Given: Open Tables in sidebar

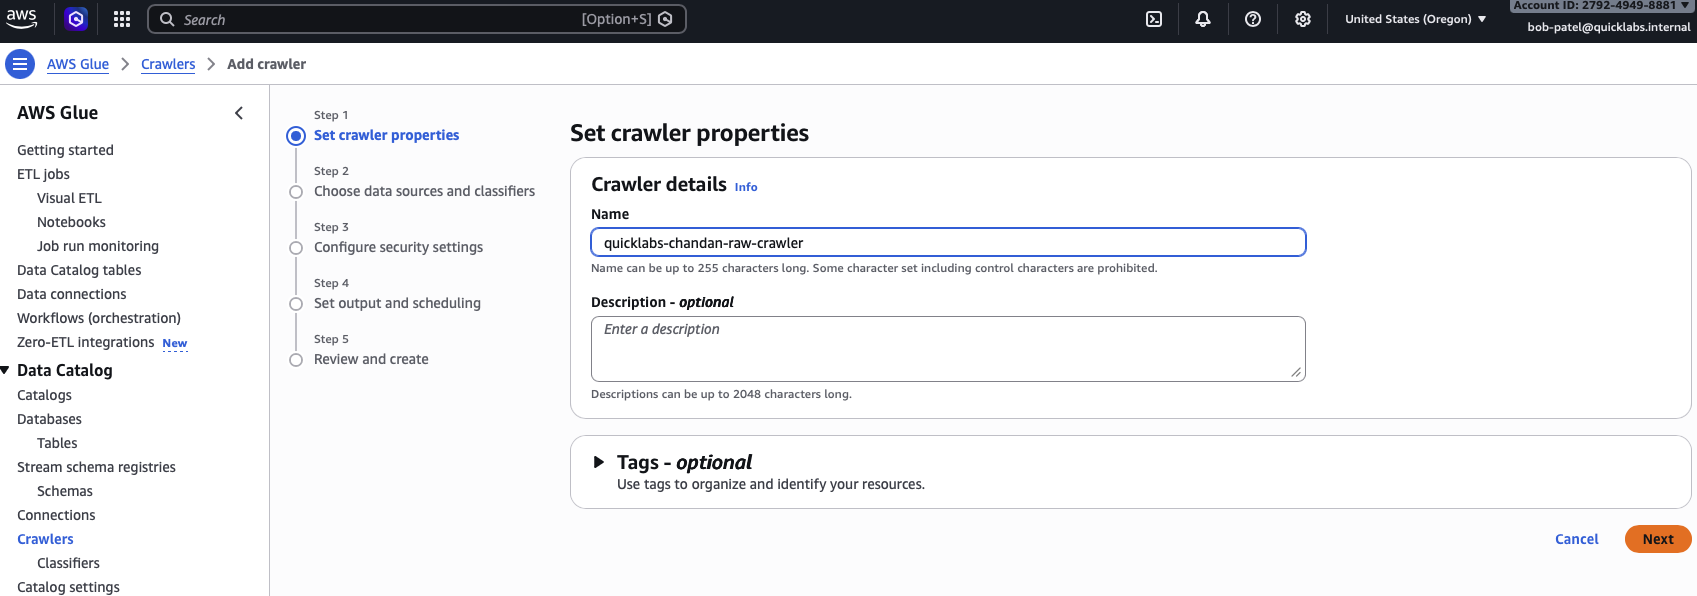Looking at the screenshot, I should (57, 443).
